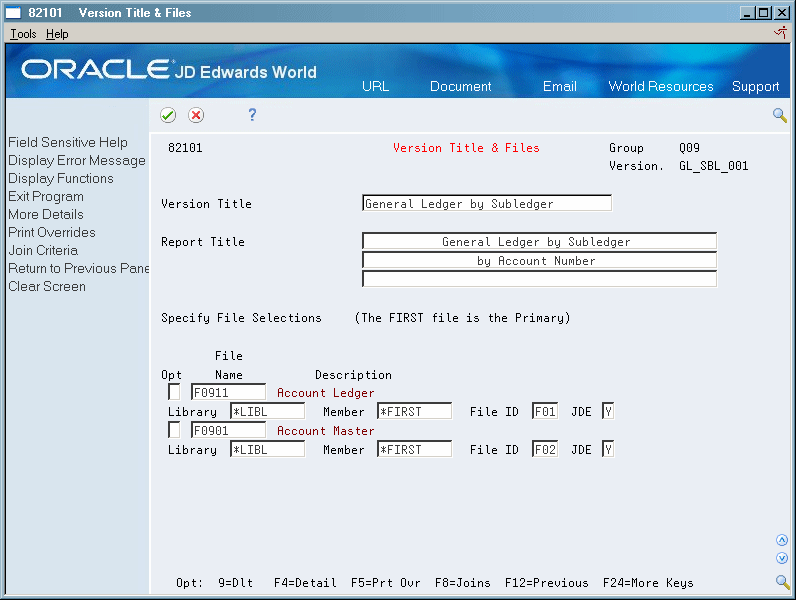Click the red figure icon in menu bar
The width and height of the screenshot is (796, 600).
pos(780,34)
